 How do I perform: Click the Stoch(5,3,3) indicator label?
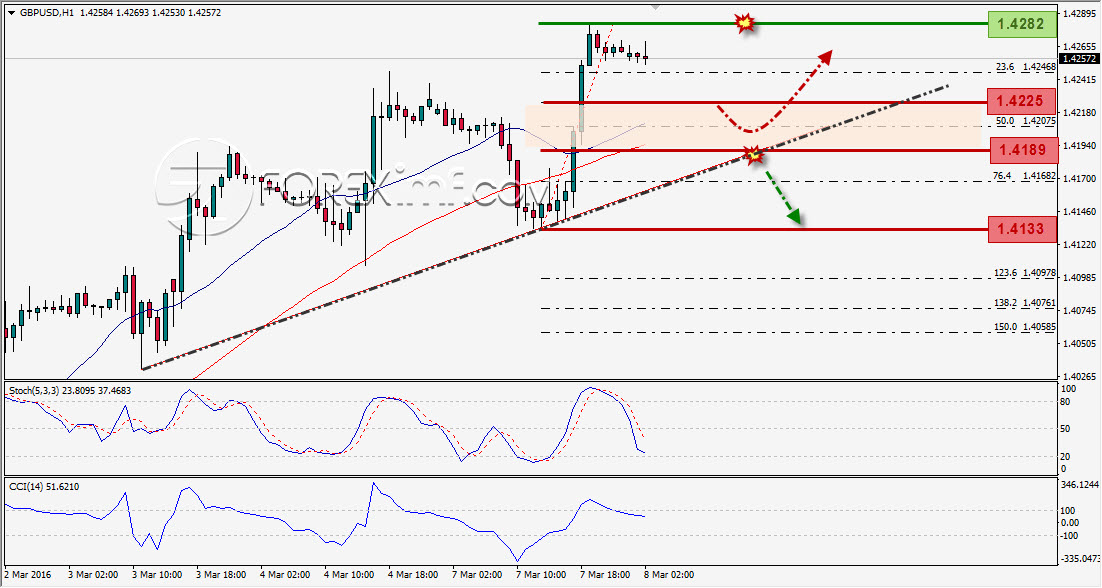(70, 390)
